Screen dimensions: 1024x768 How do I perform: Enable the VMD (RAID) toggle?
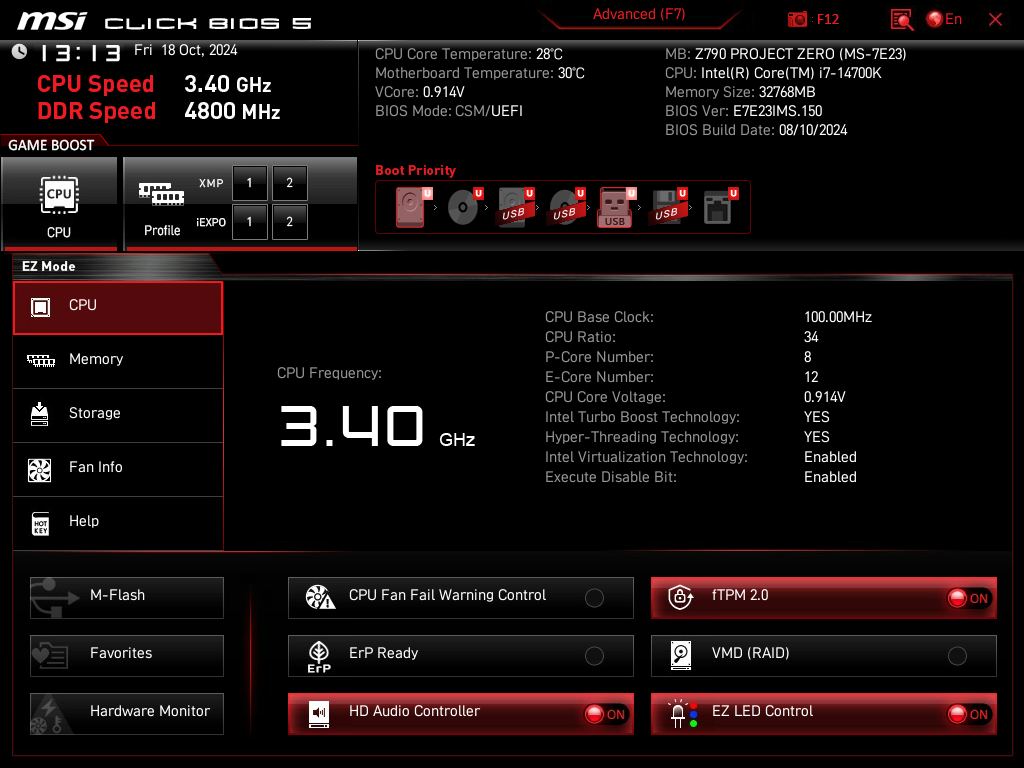957,656
